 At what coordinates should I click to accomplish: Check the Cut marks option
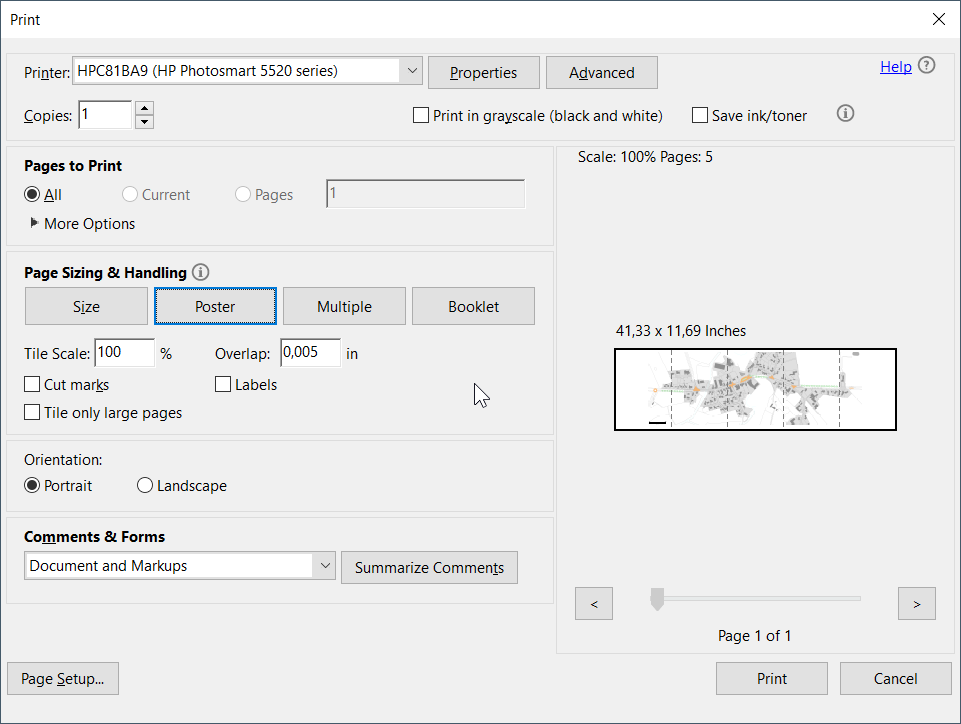[x=32, y=384]
